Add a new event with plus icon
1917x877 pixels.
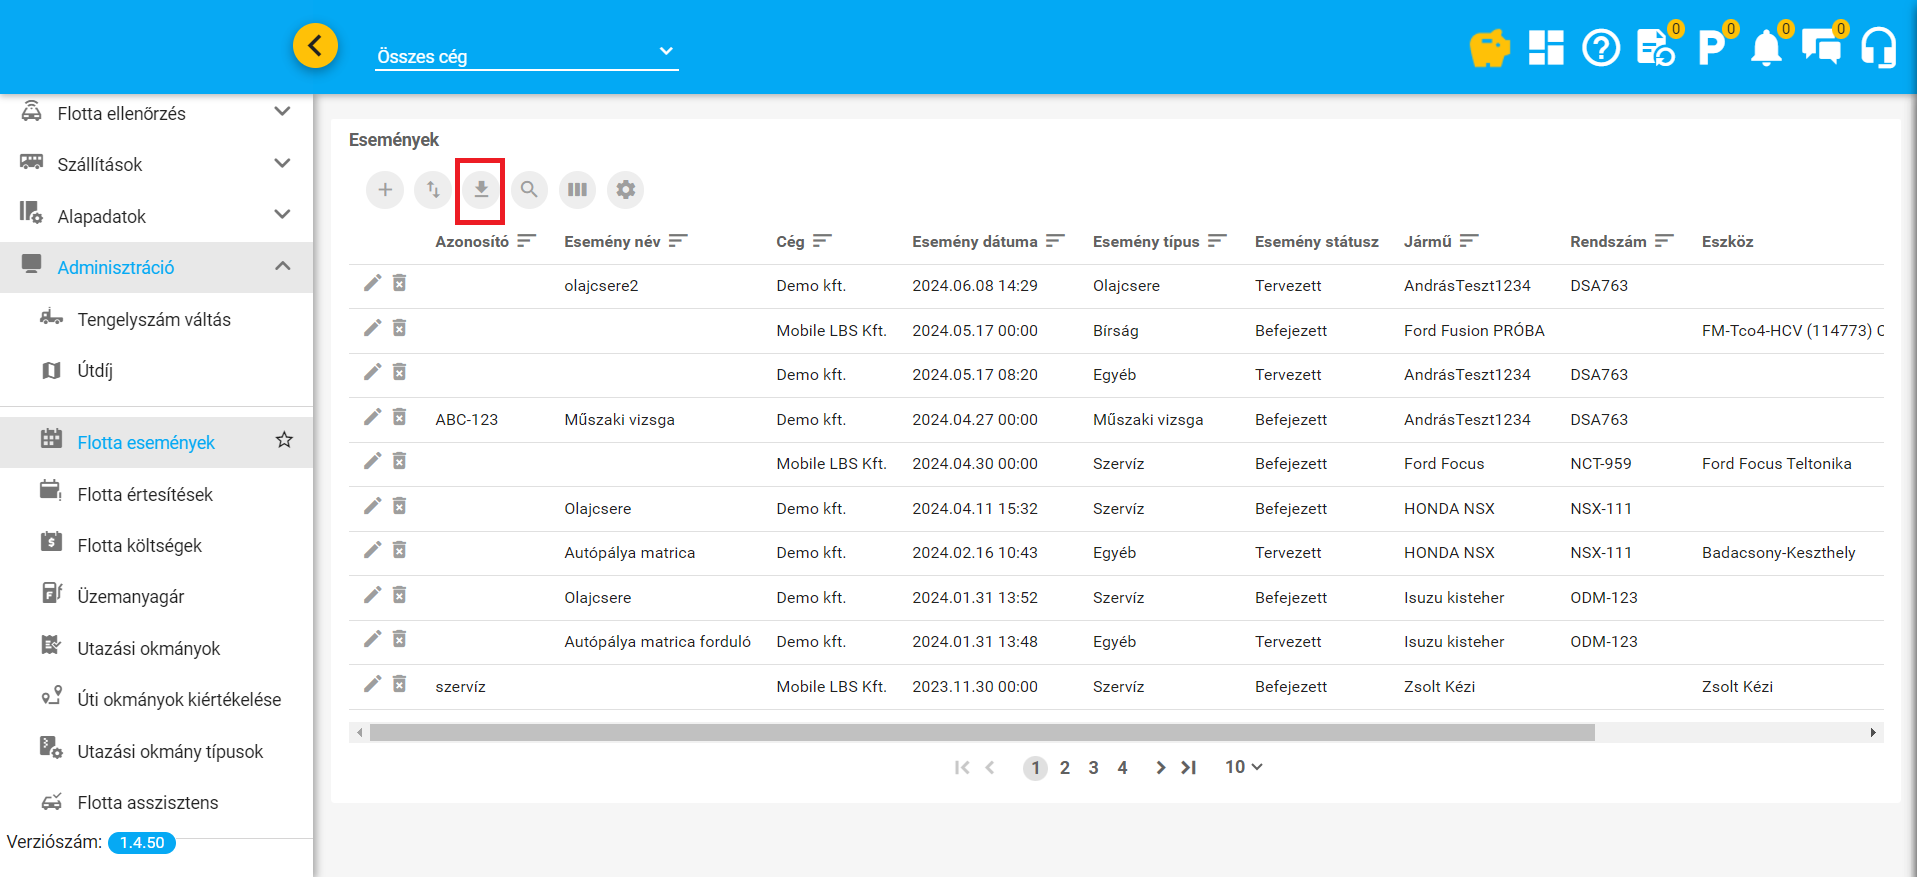385,190
